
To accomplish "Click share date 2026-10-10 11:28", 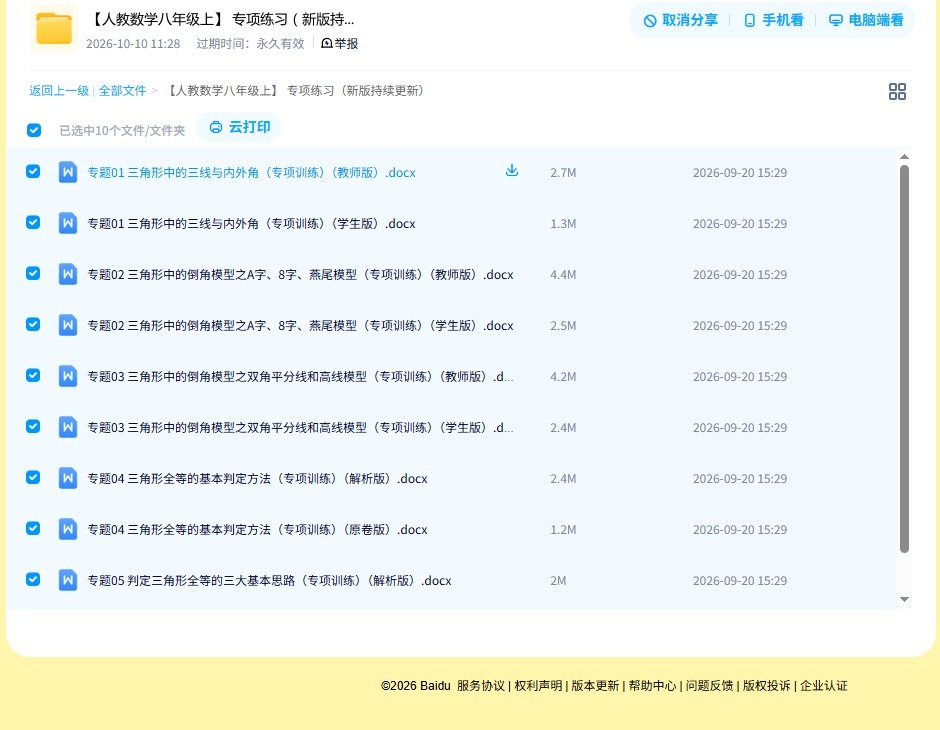I will click(x=133, y=44).
